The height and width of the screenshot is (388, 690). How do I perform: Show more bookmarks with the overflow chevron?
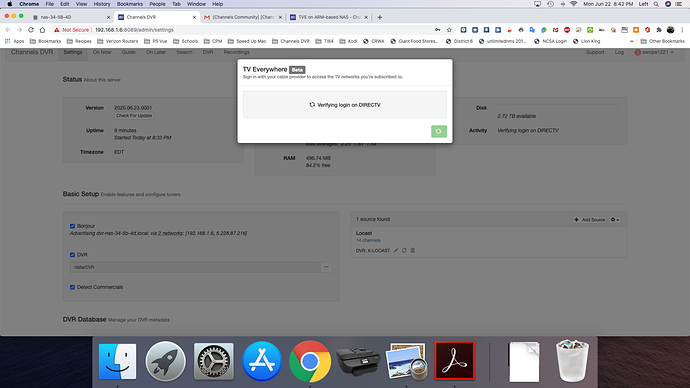click(x=632, y=41)
